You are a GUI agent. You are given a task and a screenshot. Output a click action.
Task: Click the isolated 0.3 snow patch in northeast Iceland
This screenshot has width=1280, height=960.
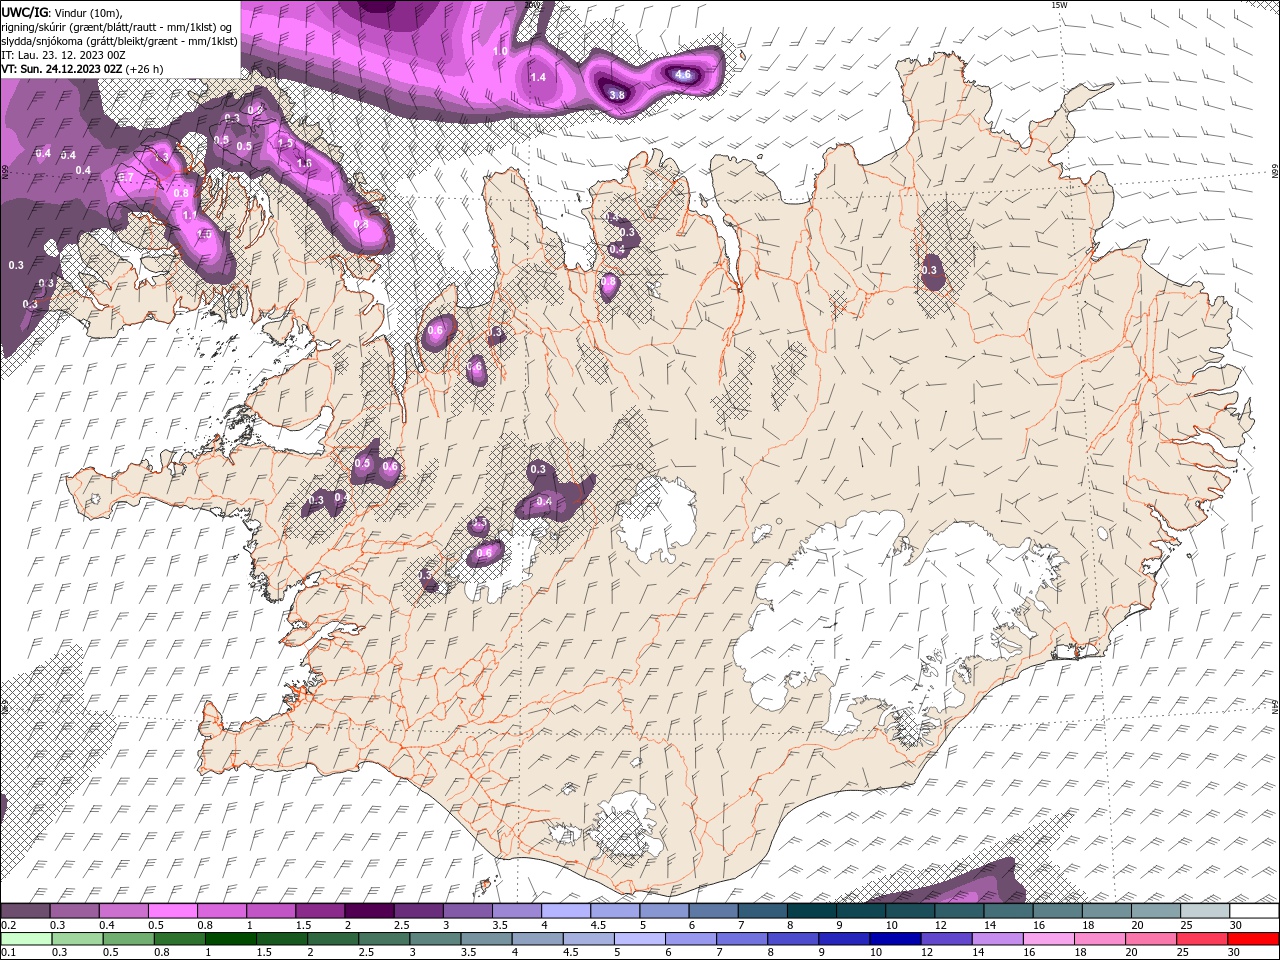(931, 271)
